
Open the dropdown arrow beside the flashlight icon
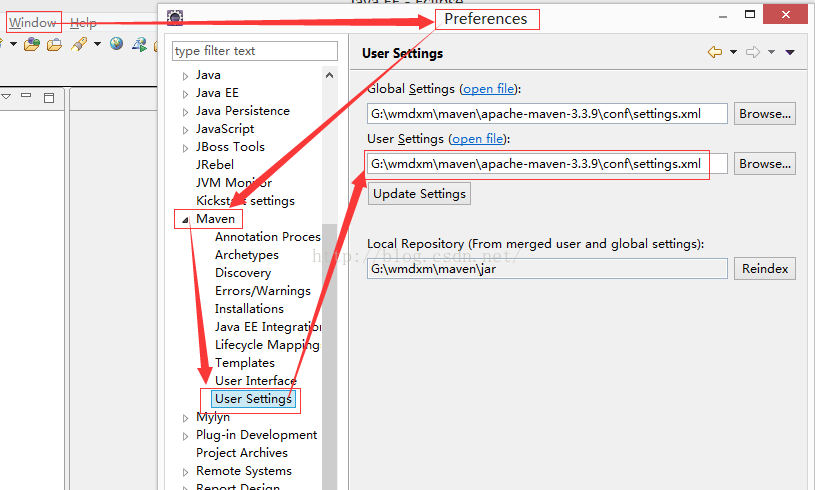point(97,44)
